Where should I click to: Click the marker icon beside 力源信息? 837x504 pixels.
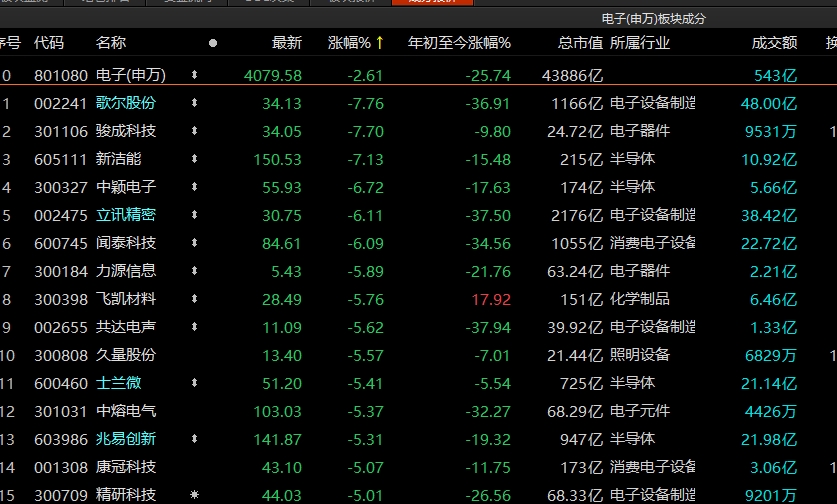(x=194, y=271)
